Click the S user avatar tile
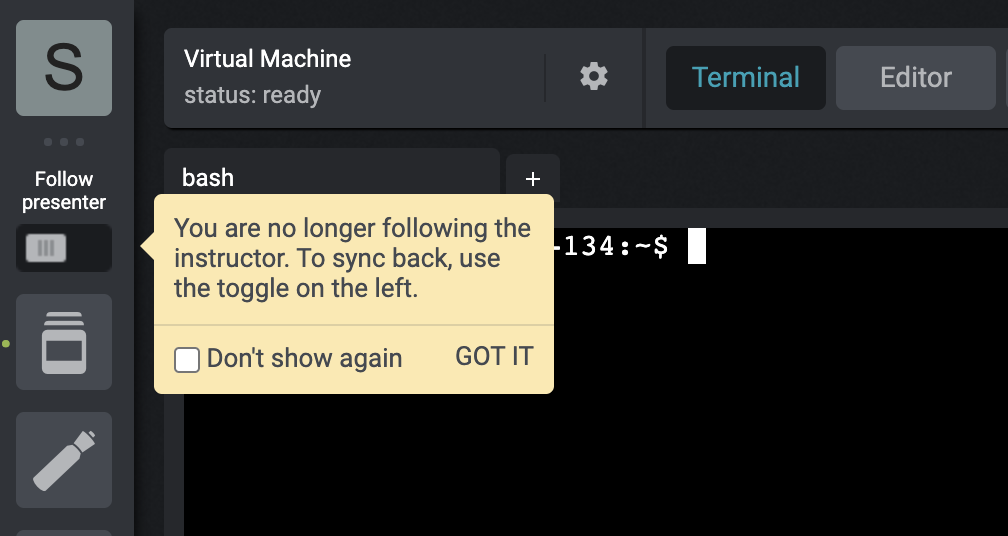This screenshot has height=536, width=1008. (64, 68)
